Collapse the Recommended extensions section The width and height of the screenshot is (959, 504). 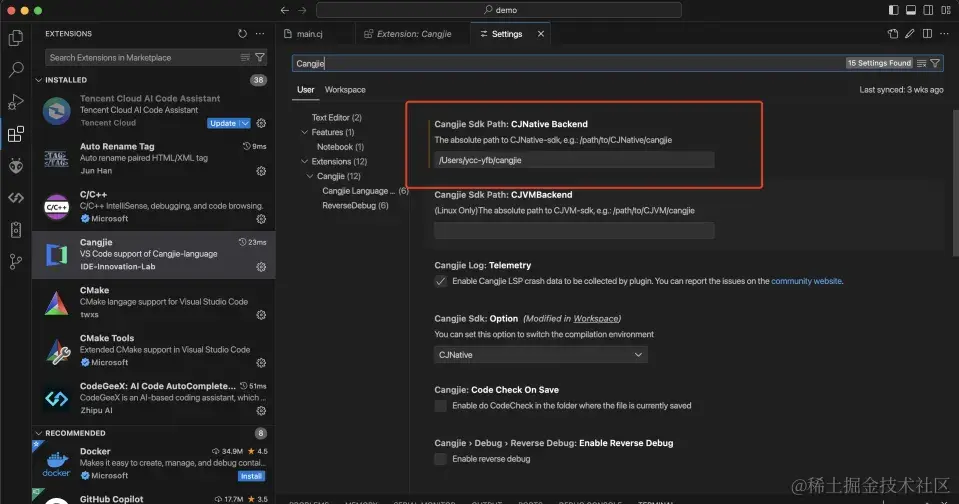(x=39, y=433)
